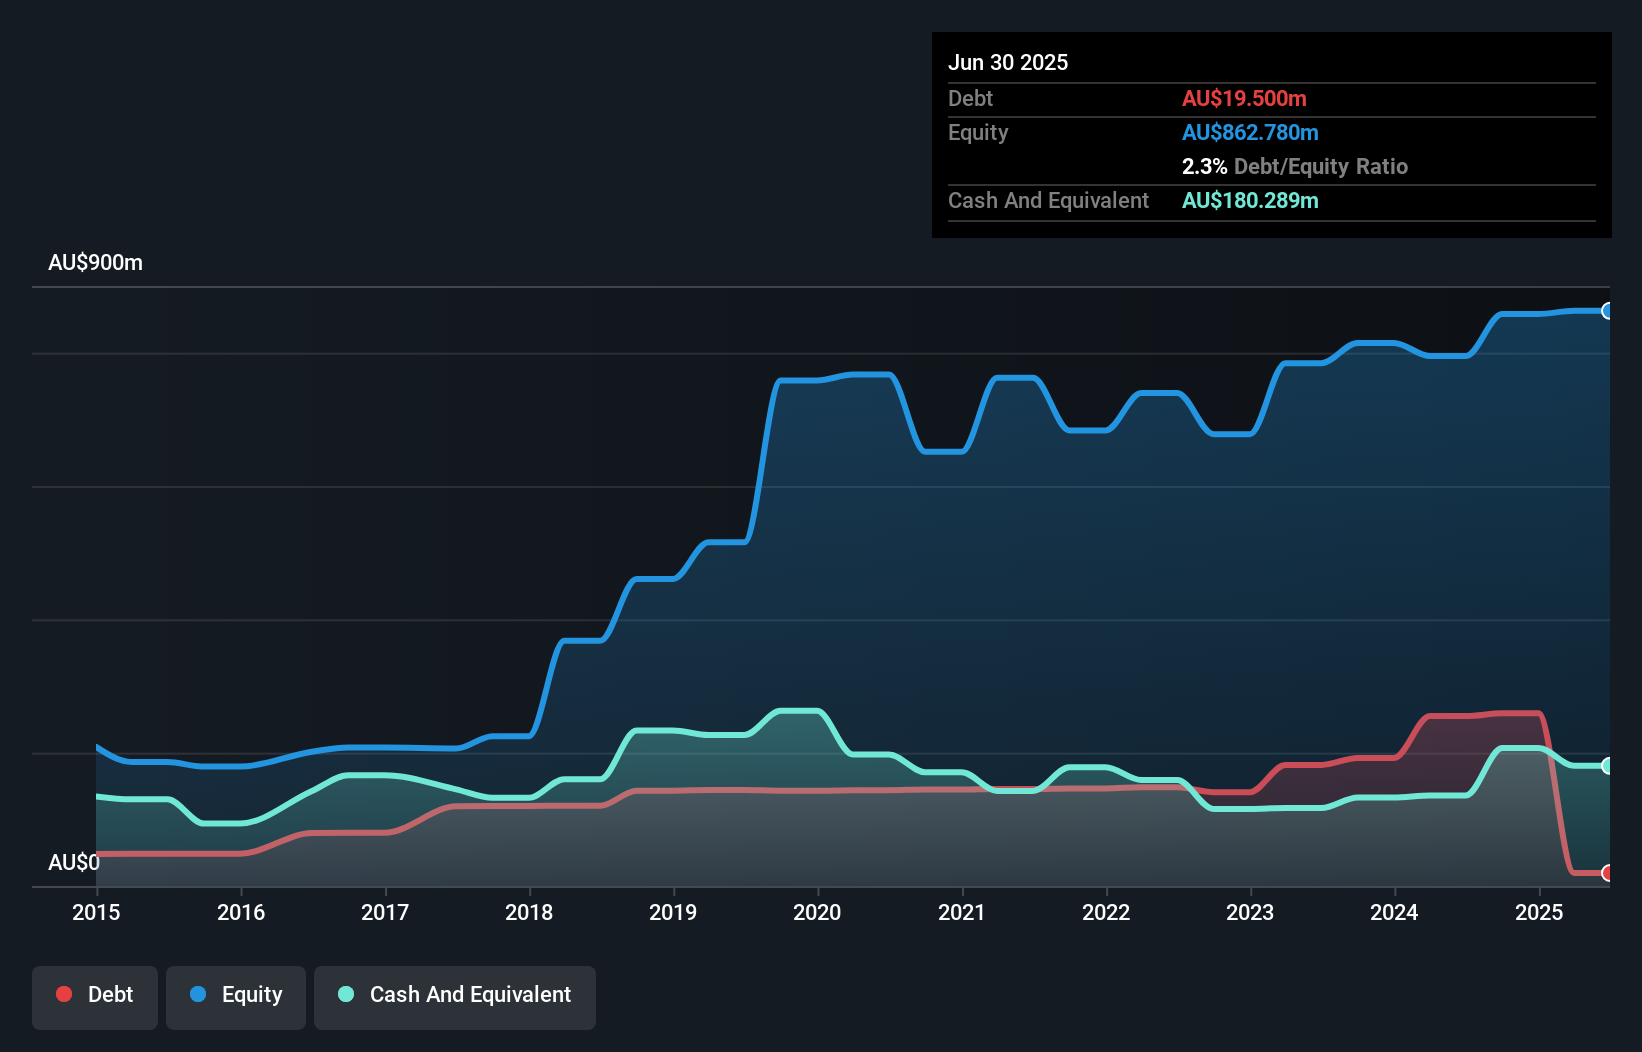Expand the Jun 30 2025 tooltip panel
1642x1052 pixels.
click(1008, 62)
